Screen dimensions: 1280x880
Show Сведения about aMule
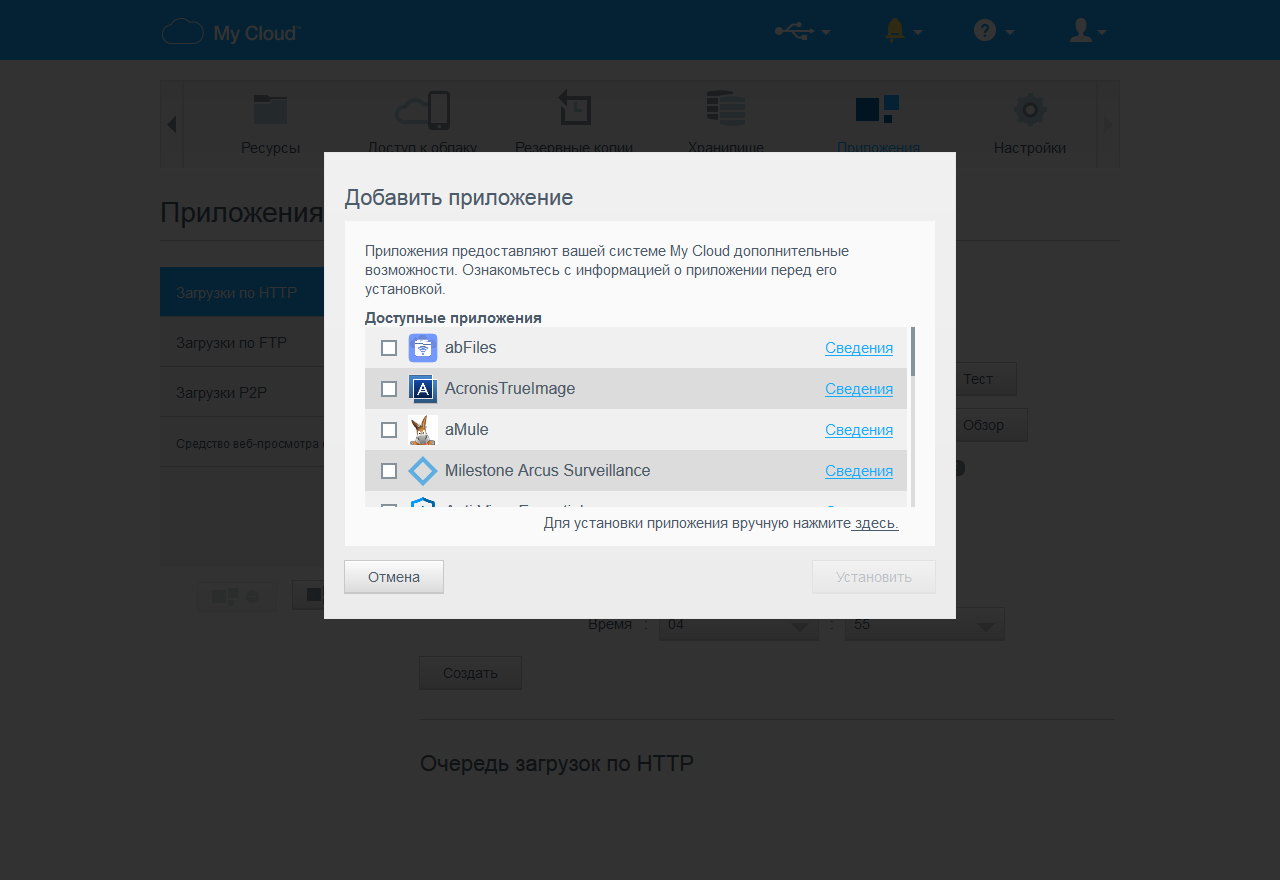coord(859,430)
